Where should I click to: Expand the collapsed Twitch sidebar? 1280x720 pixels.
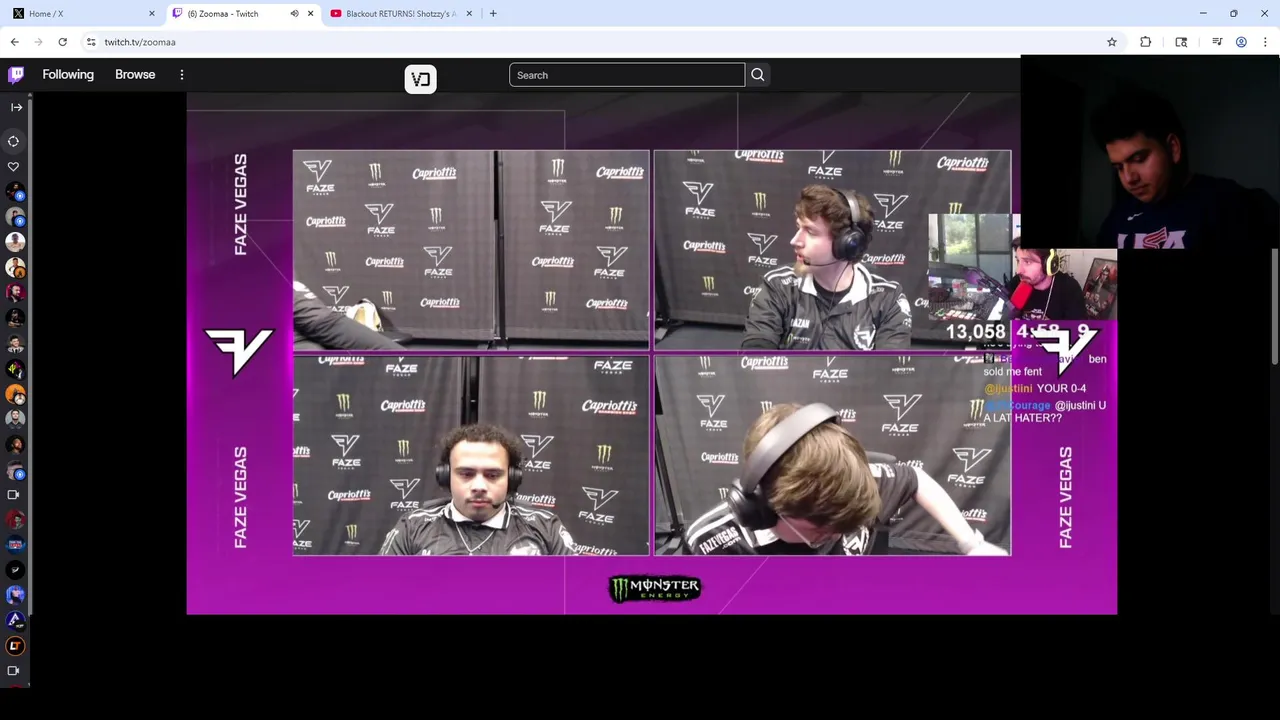click(x=16, y=107)
